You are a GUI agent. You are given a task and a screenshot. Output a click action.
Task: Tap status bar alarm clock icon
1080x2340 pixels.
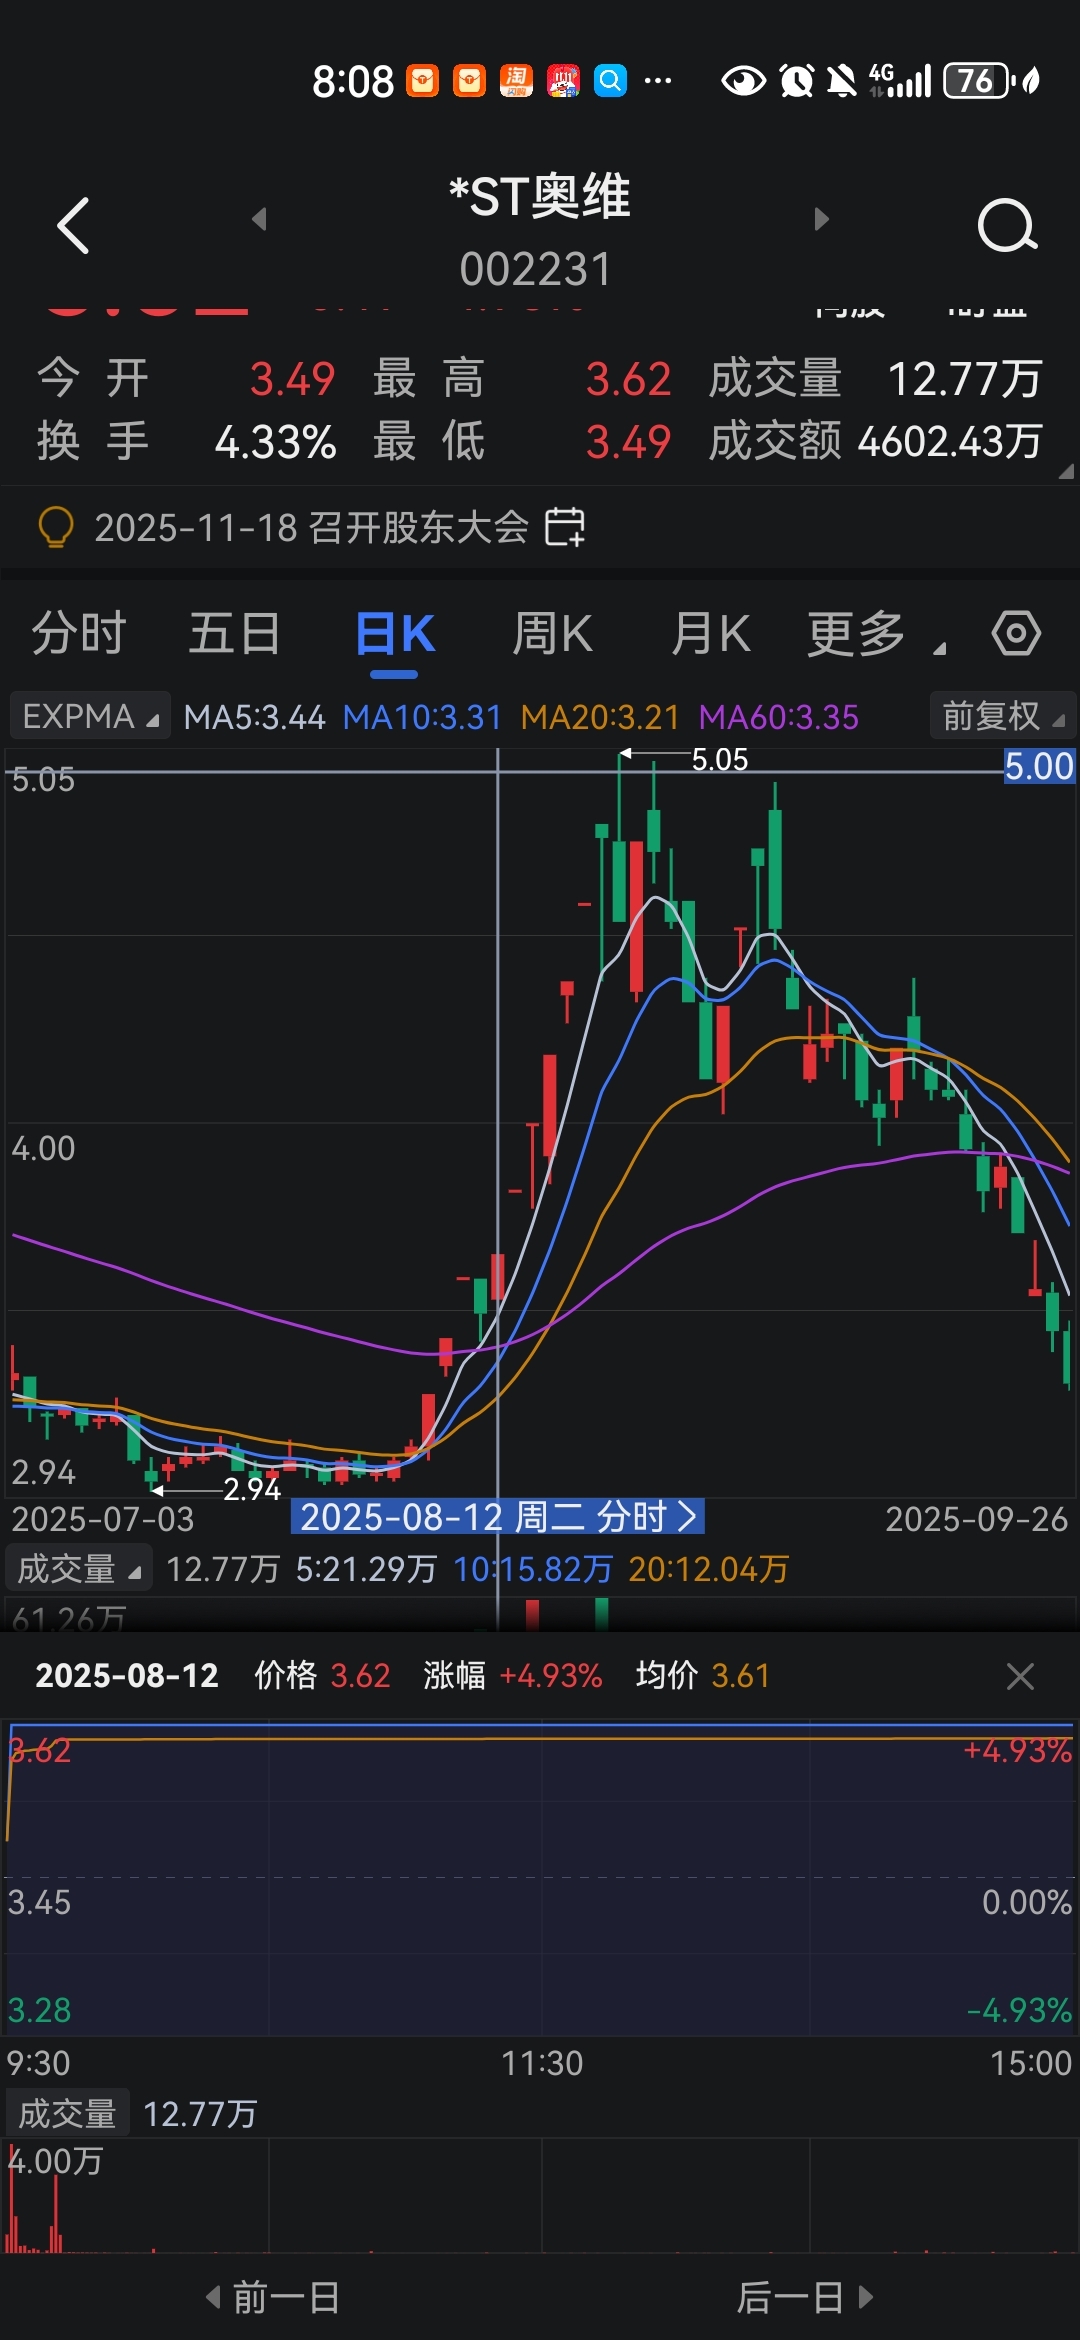point(797,80)
